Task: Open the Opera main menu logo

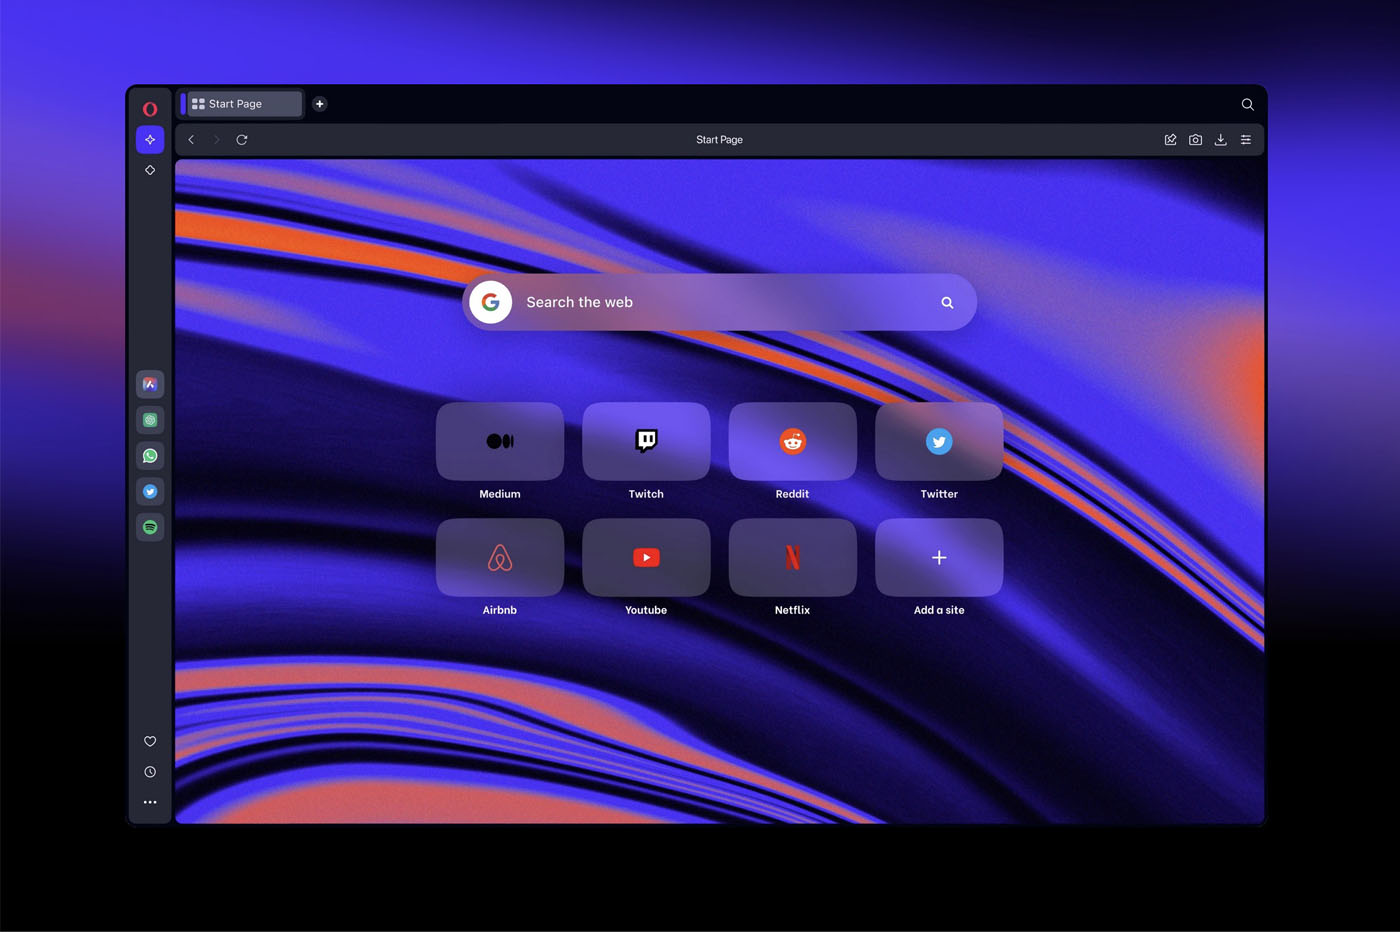Action: click(x=150, y=109)
